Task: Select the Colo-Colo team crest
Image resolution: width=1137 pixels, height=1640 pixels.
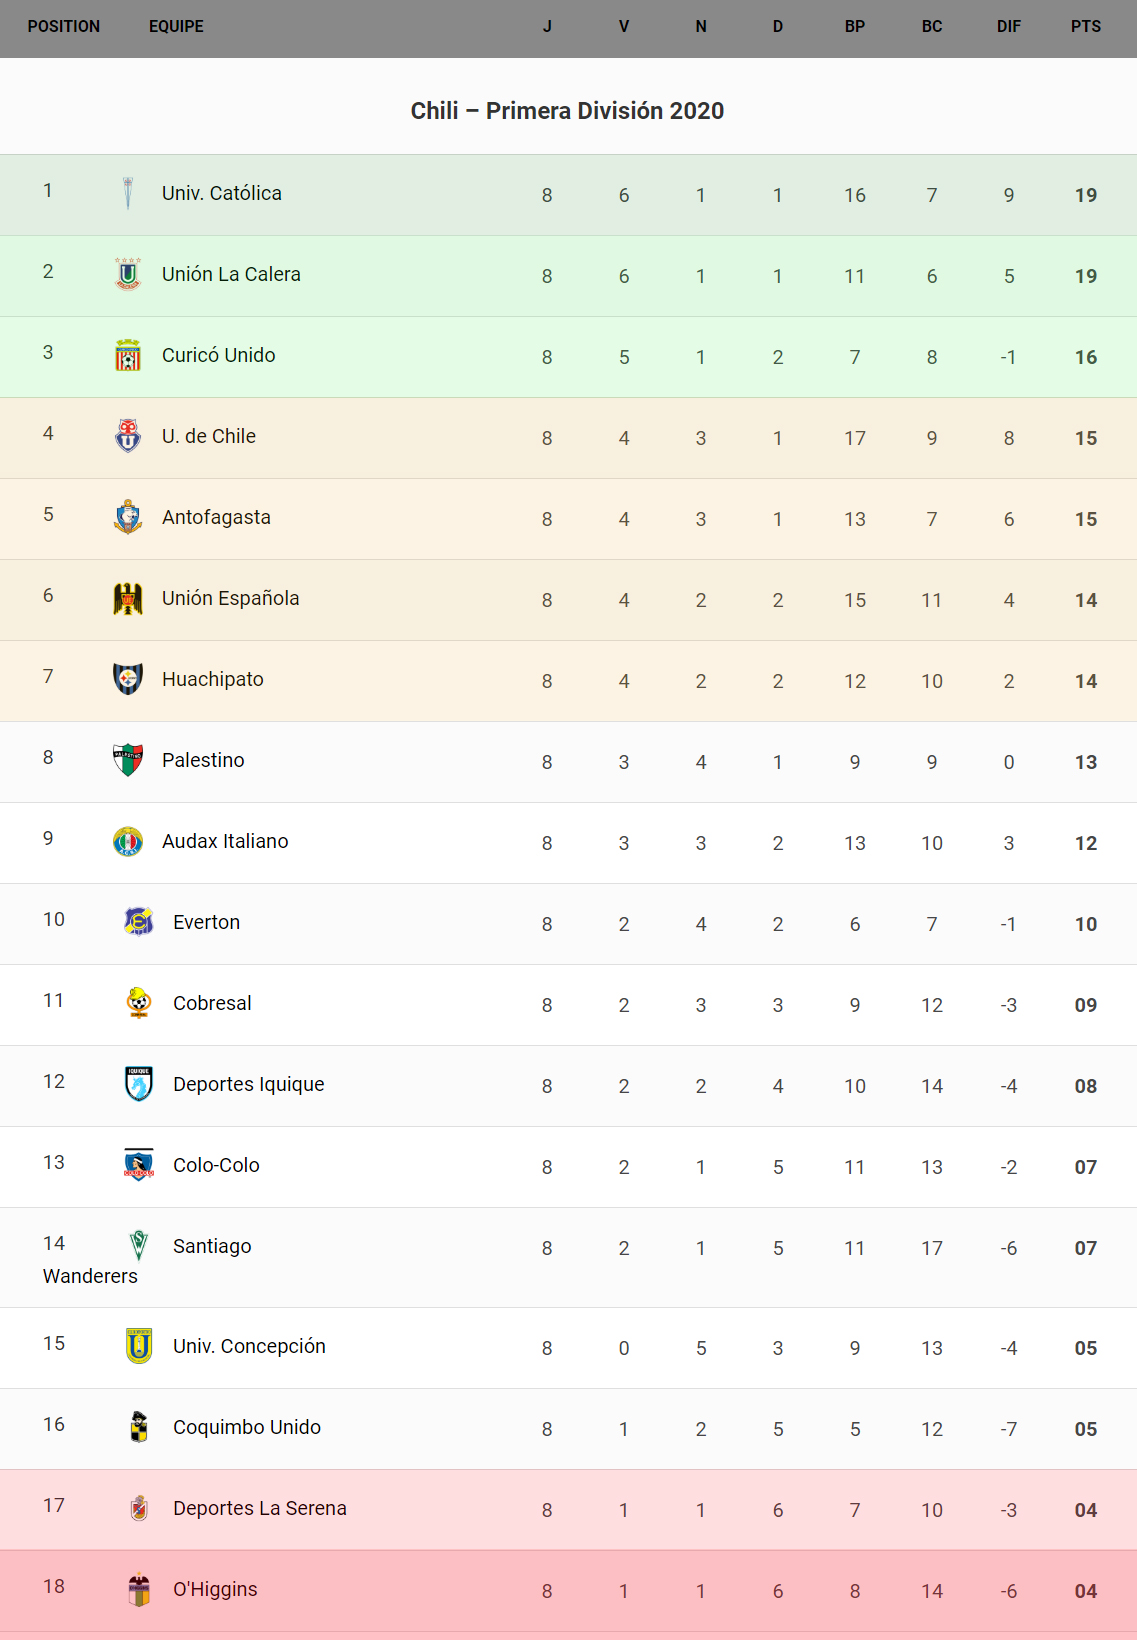Action: tap(139, 1165)
